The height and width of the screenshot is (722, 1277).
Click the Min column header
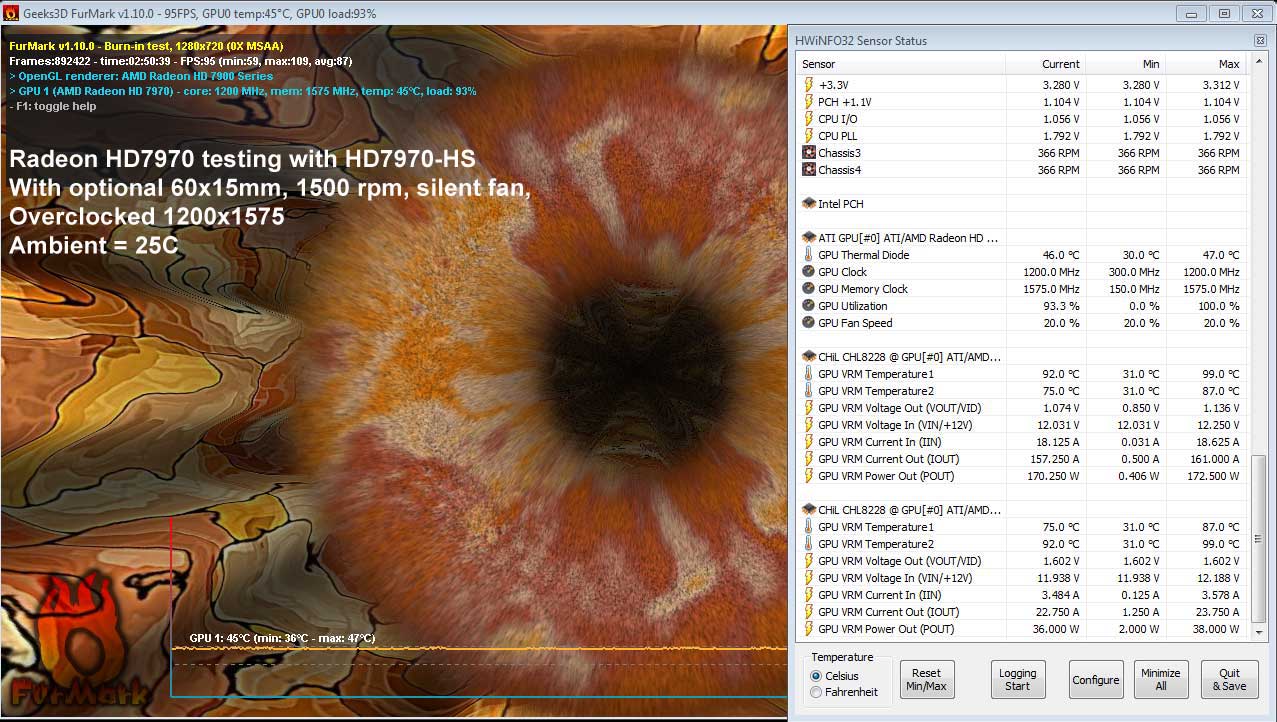click(1125, 64)
